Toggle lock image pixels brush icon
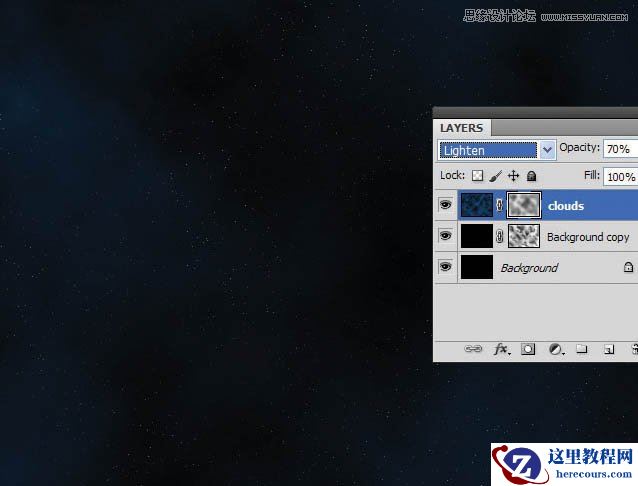638x486 pixels. (496, 175)
